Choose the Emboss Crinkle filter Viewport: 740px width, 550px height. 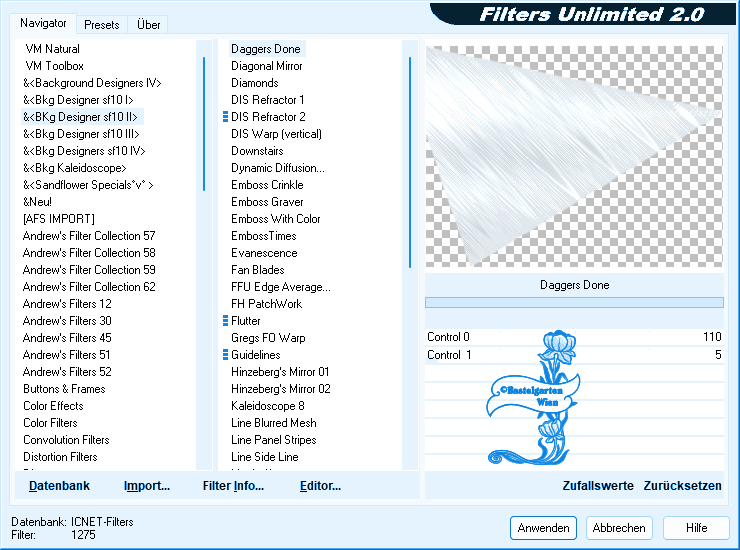(267, 185)
